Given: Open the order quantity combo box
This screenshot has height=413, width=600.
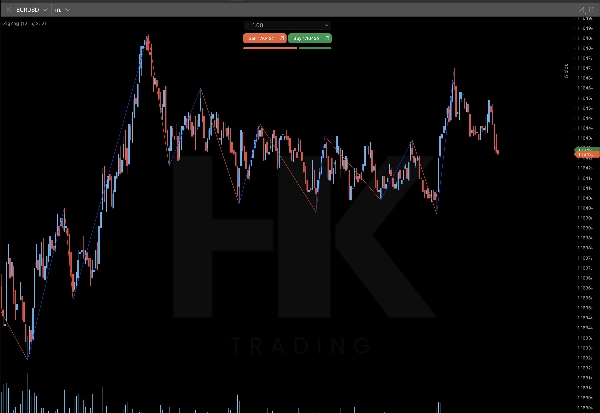Looking at the screenshot, I should pos(287,25).
